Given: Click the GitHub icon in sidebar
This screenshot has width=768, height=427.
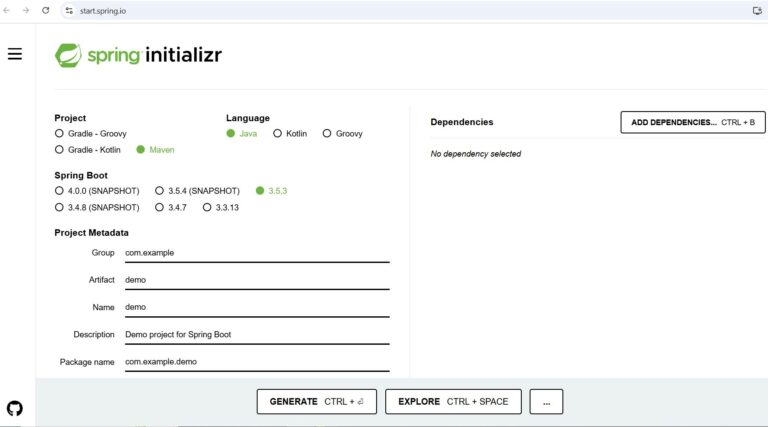Looking at the screenshot, I should coord(15,408).
